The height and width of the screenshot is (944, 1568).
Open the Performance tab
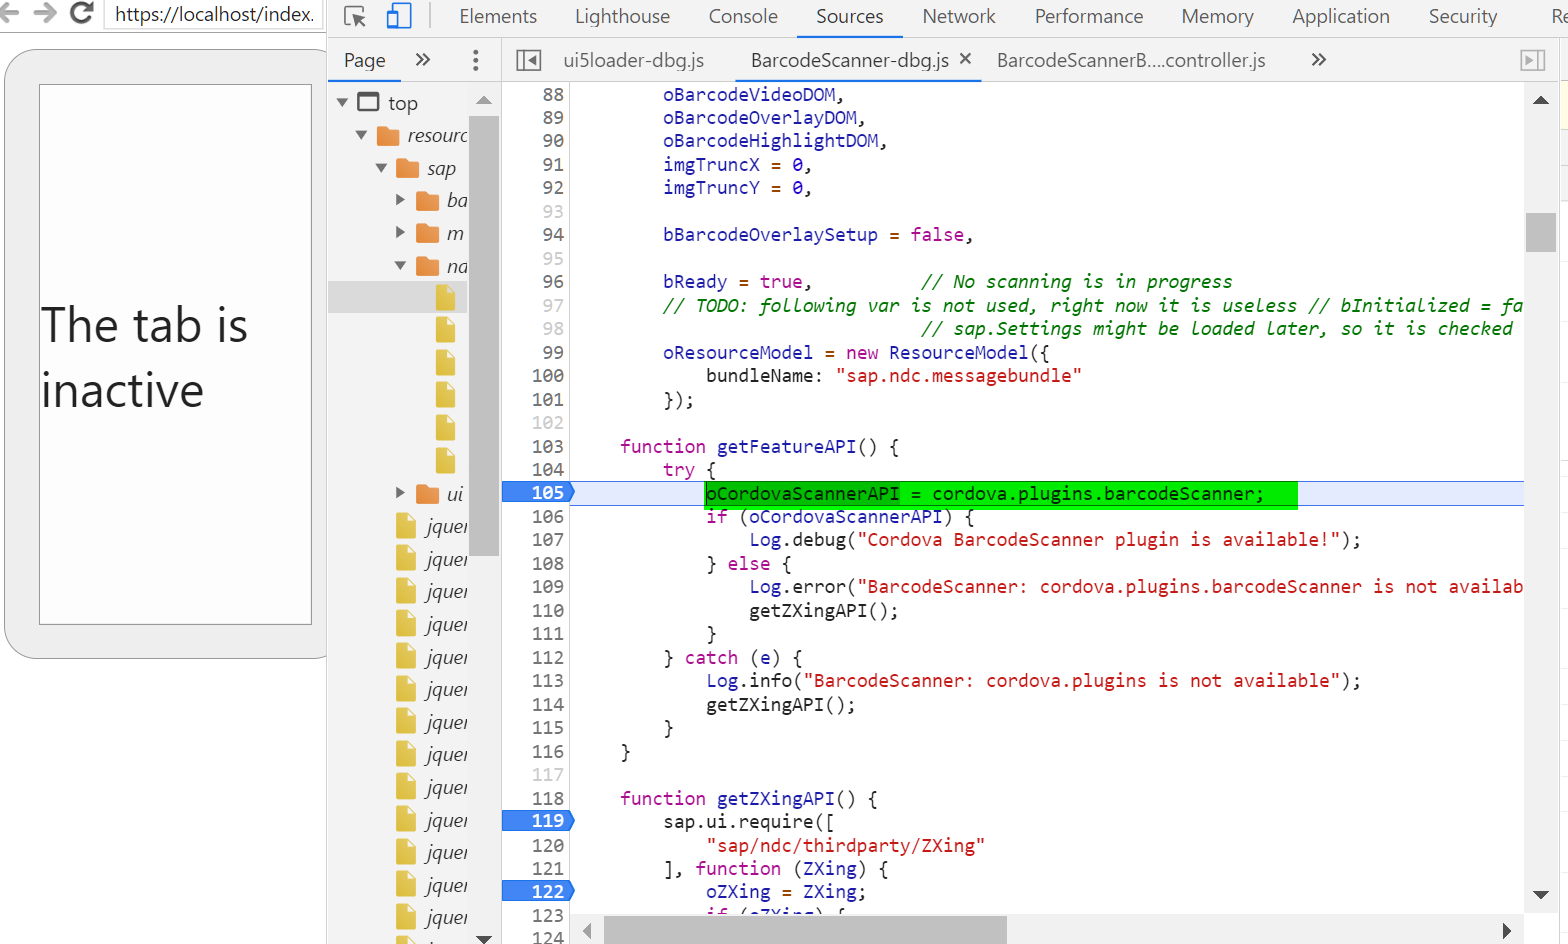1089,16
